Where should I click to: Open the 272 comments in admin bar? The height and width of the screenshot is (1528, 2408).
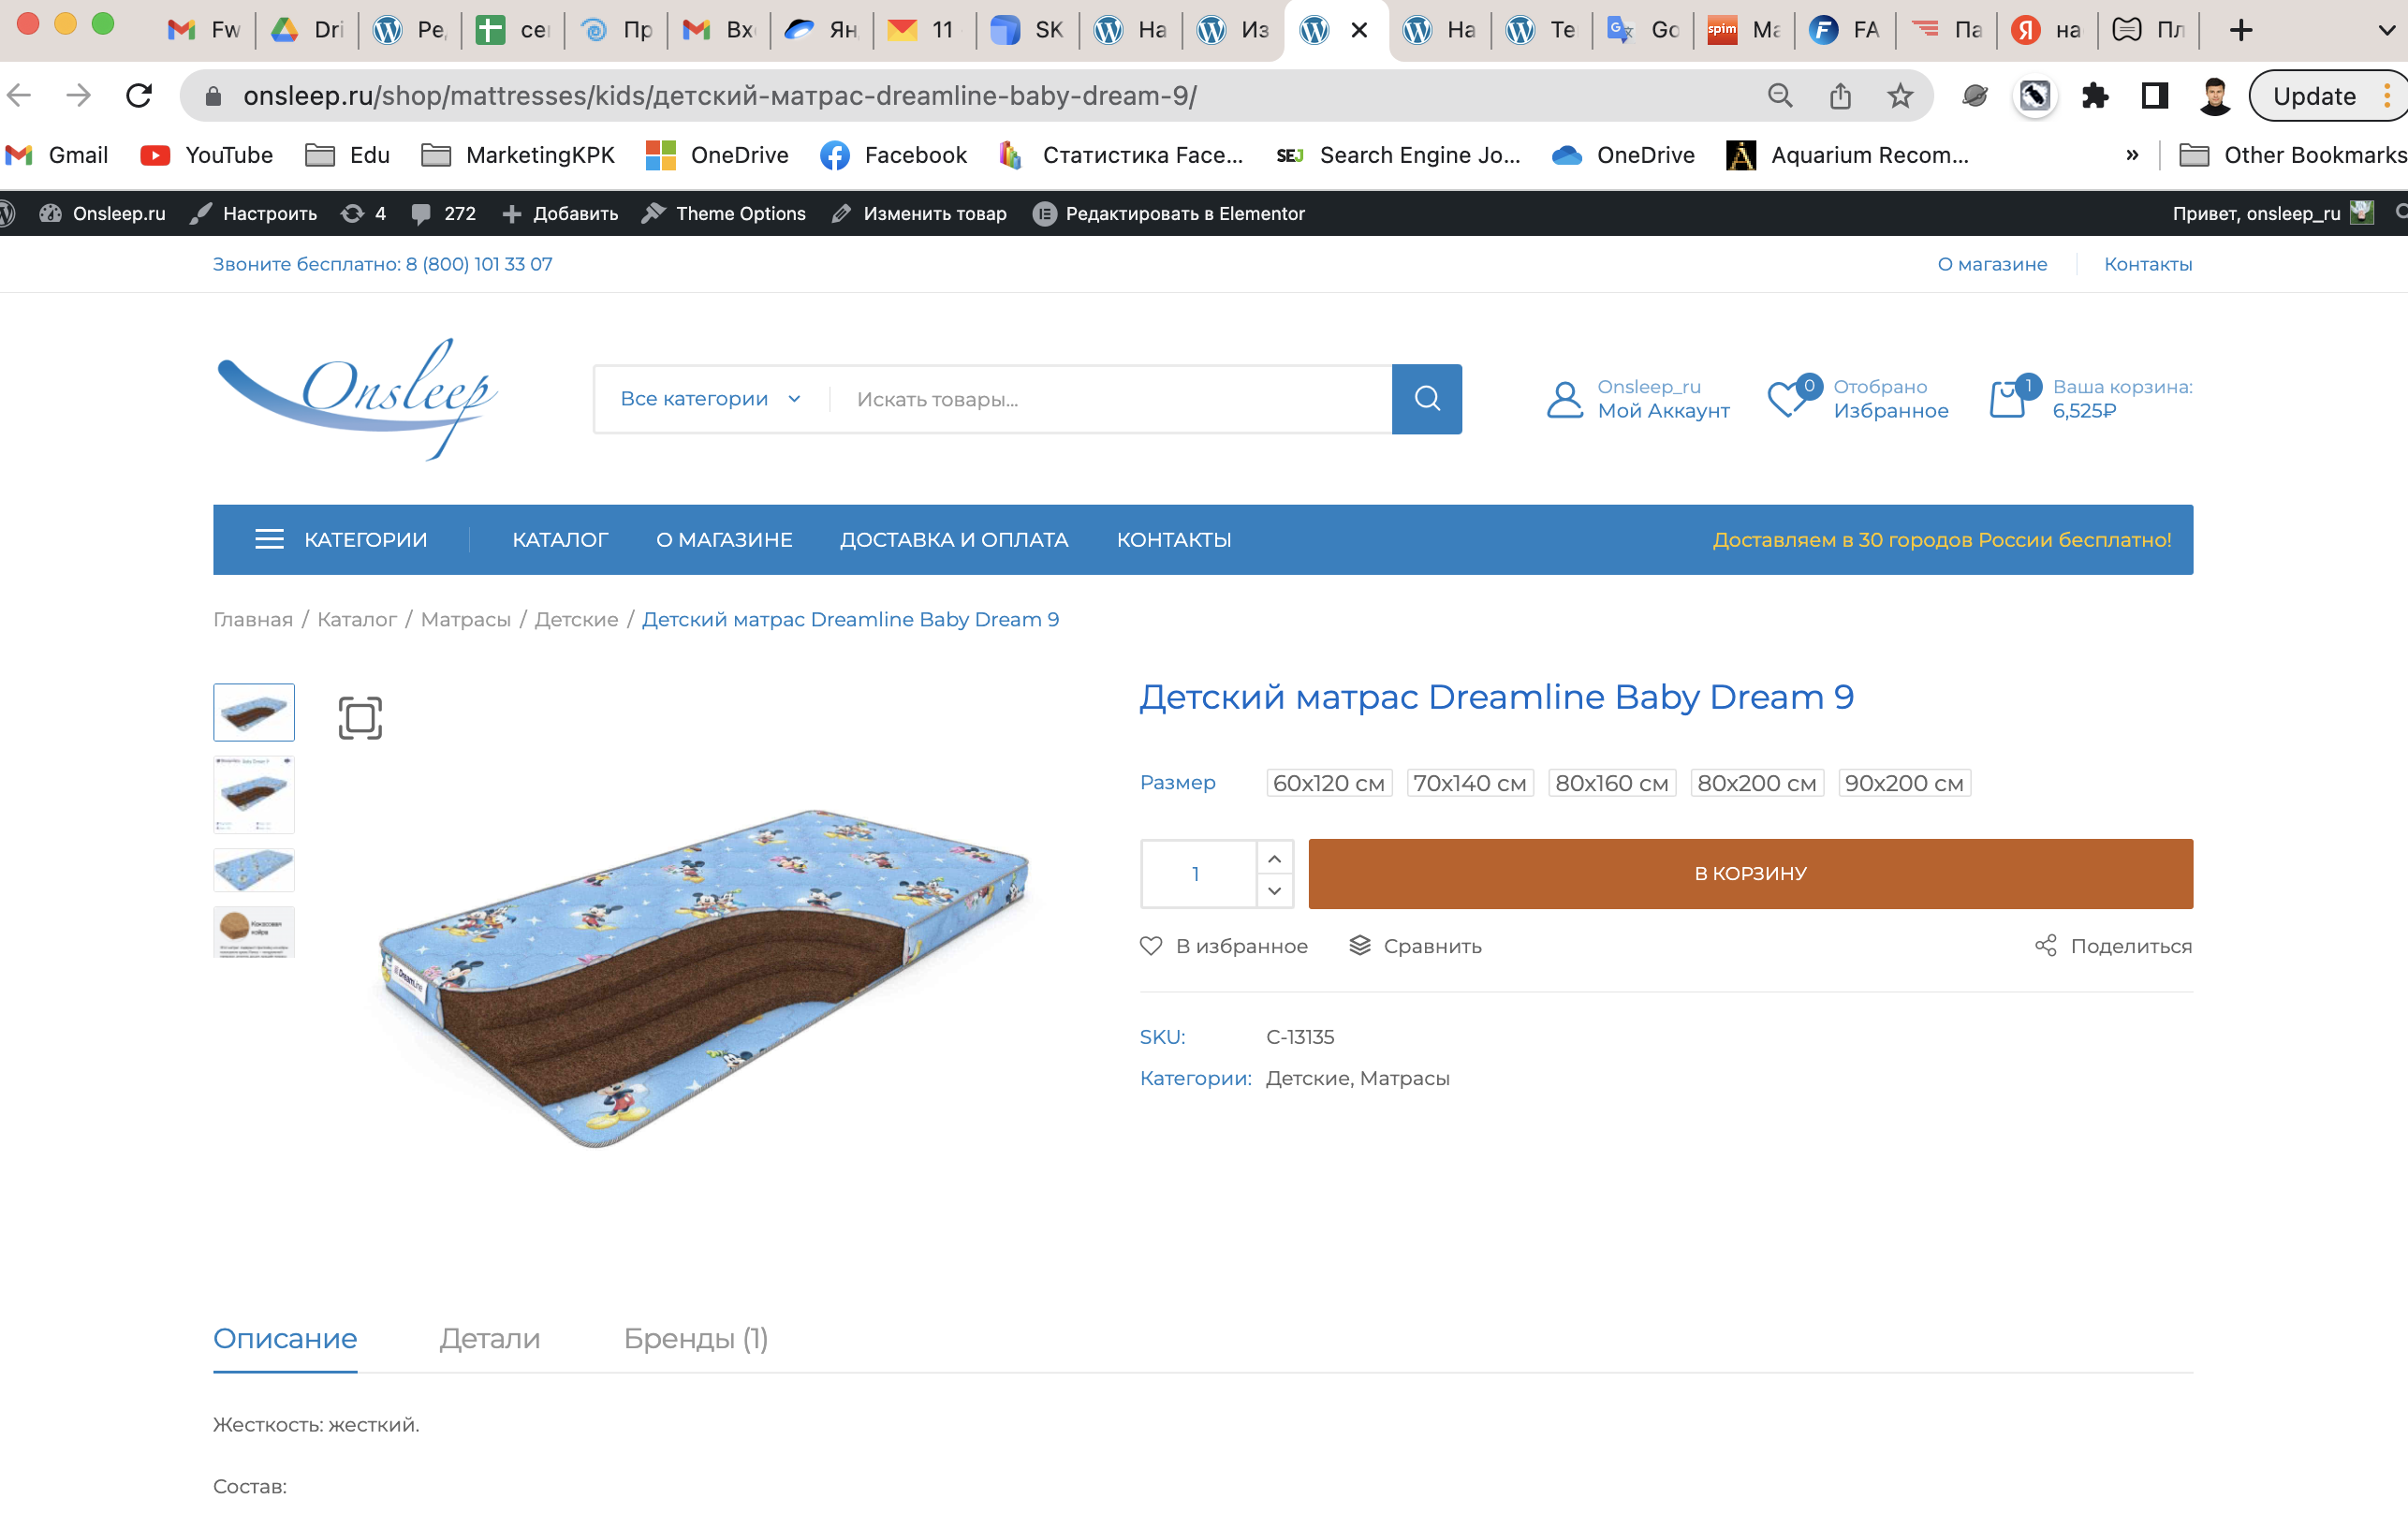pyautogui.click(x=443, y=213)
